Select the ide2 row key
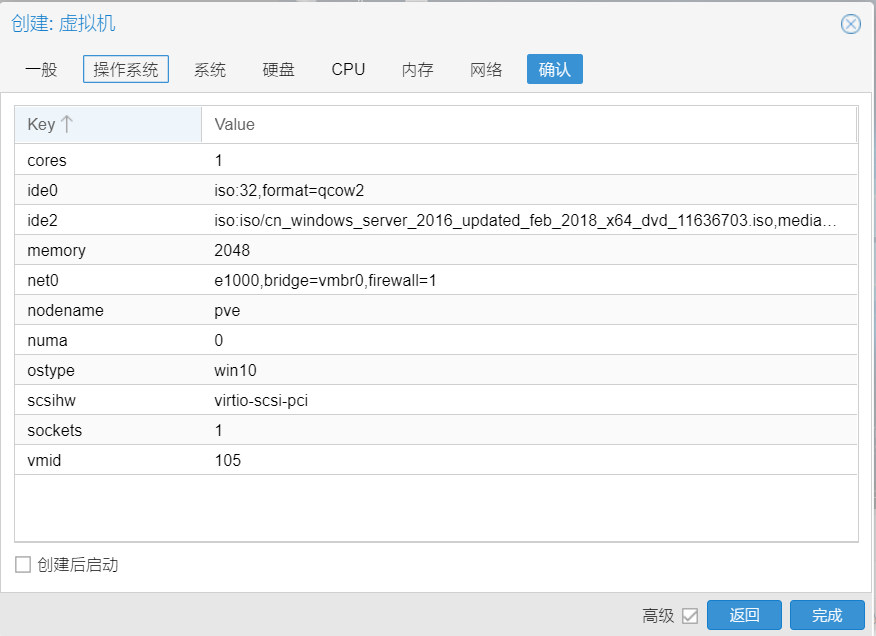 (x=42, y=221)
